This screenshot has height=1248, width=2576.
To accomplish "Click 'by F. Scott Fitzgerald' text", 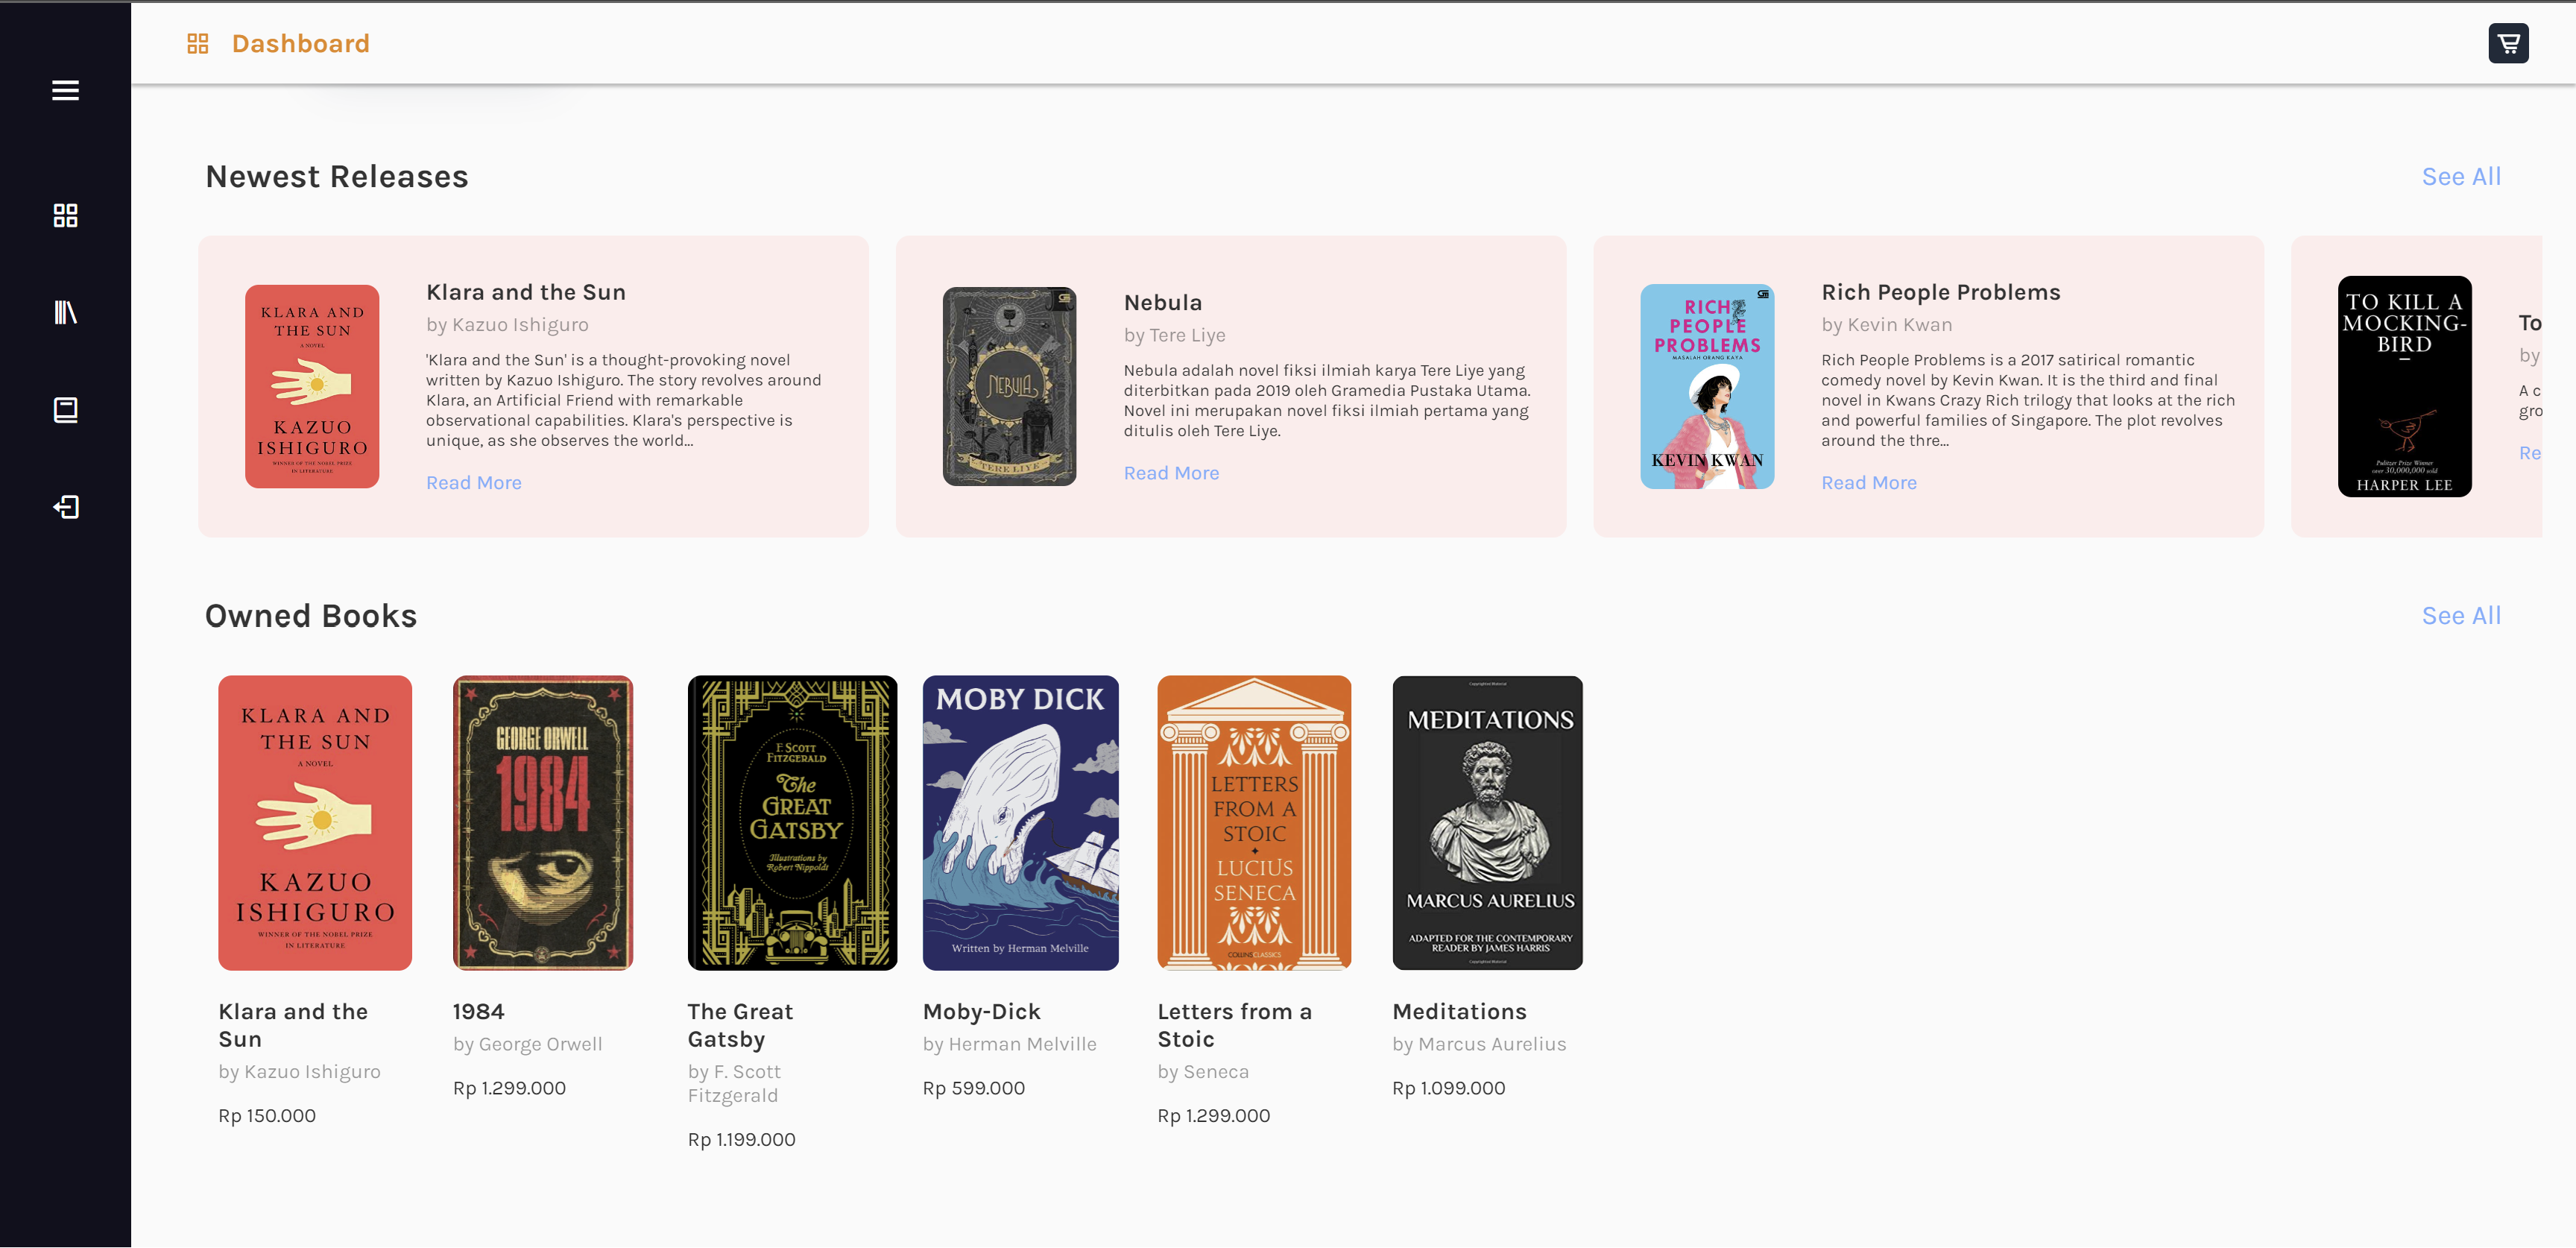I will coord(734,1084).
